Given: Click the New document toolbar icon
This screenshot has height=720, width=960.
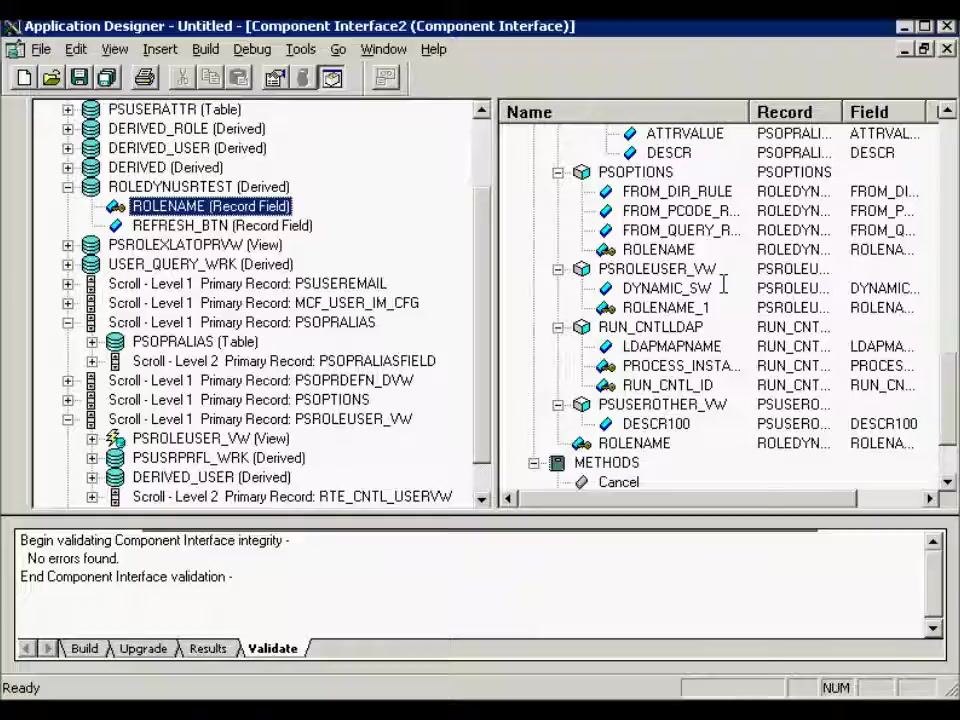Looking at the screenshot, I should point(24,78).
